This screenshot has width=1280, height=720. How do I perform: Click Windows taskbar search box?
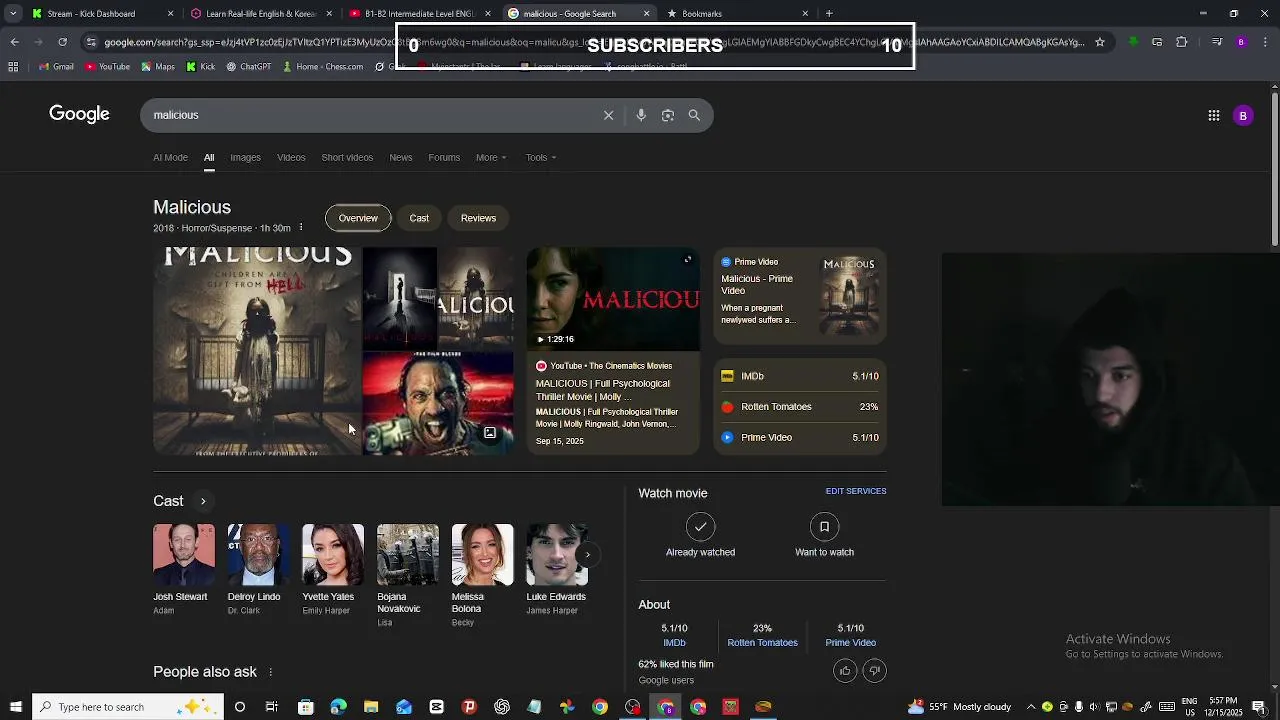[127, 707]
